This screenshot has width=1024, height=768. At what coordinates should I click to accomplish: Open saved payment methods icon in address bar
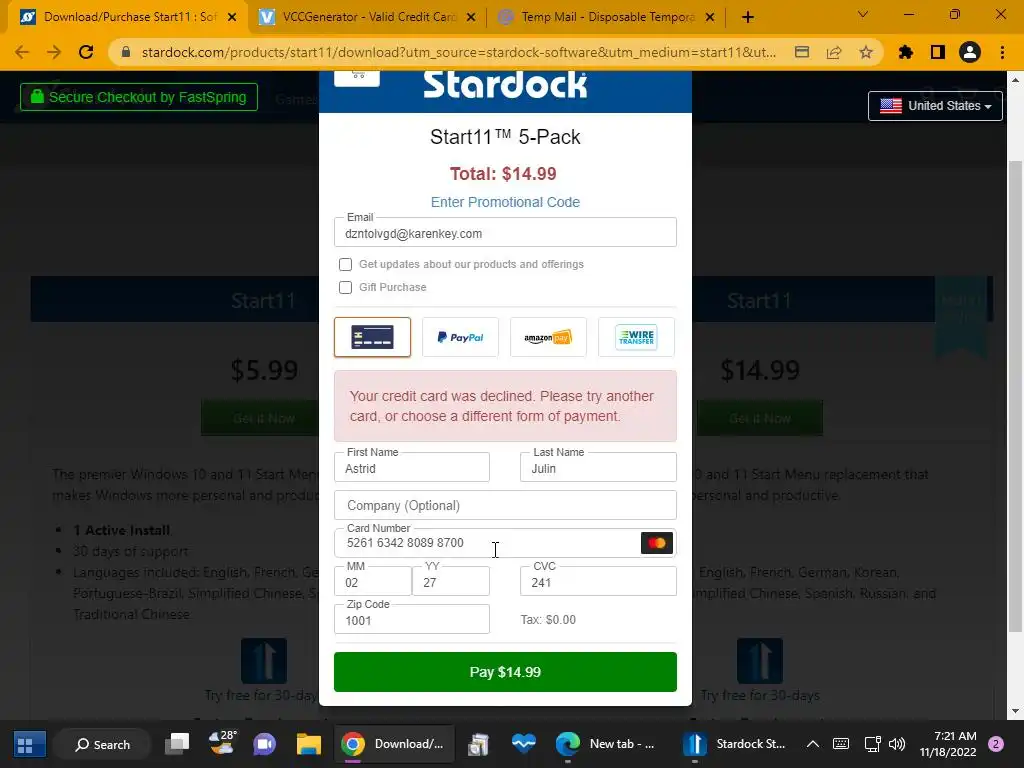(802, 52)
